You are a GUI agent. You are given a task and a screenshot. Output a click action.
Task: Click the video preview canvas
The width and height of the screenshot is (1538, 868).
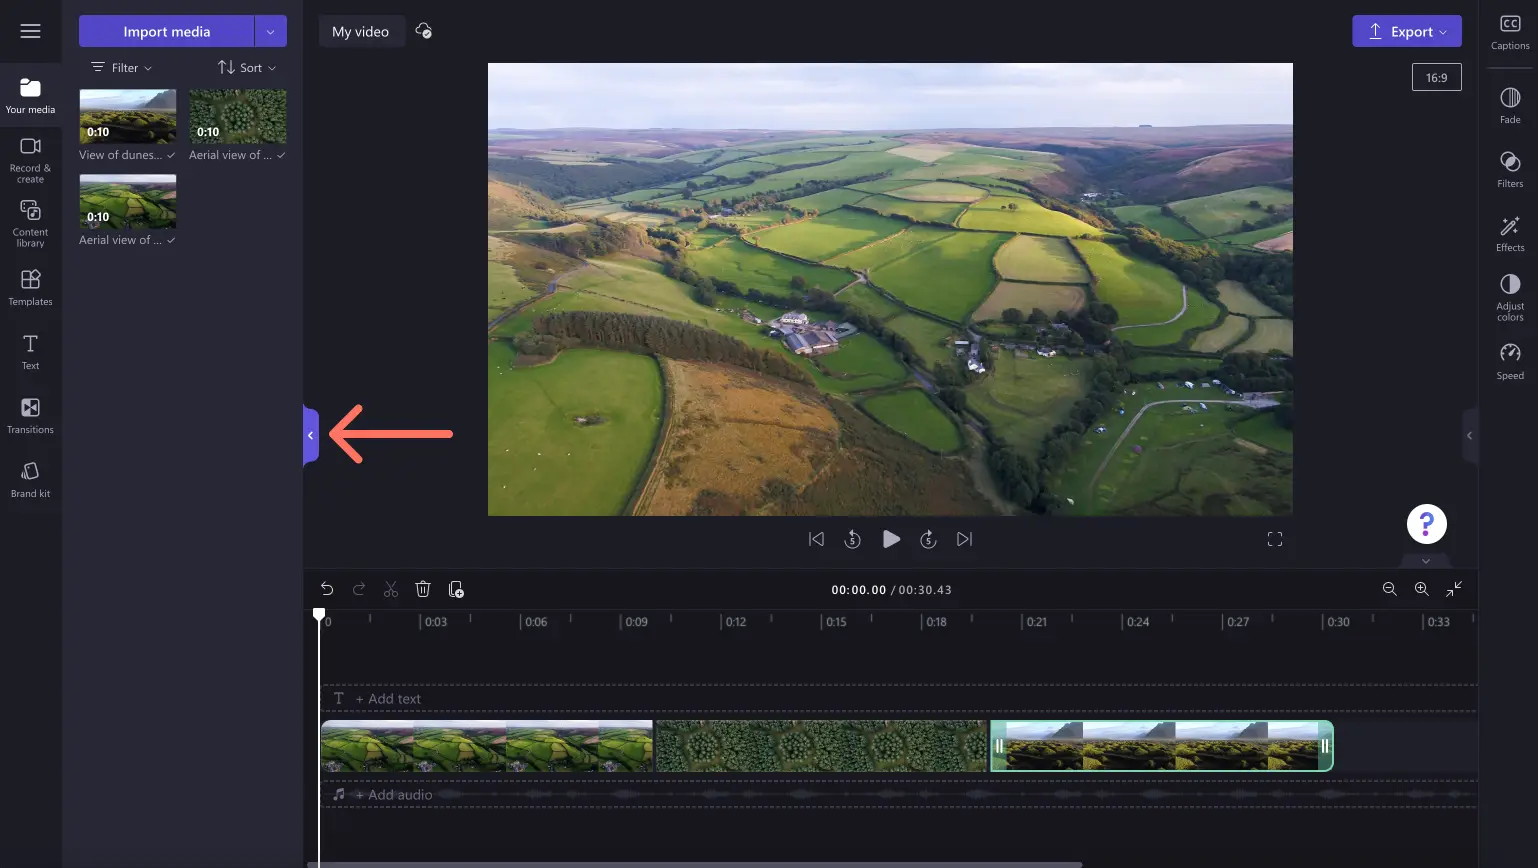pos(890,289)
